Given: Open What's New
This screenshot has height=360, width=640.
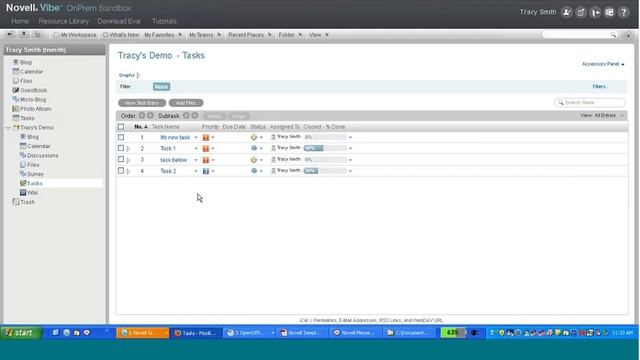Looking at the screenshot, I should pos(121,35).
